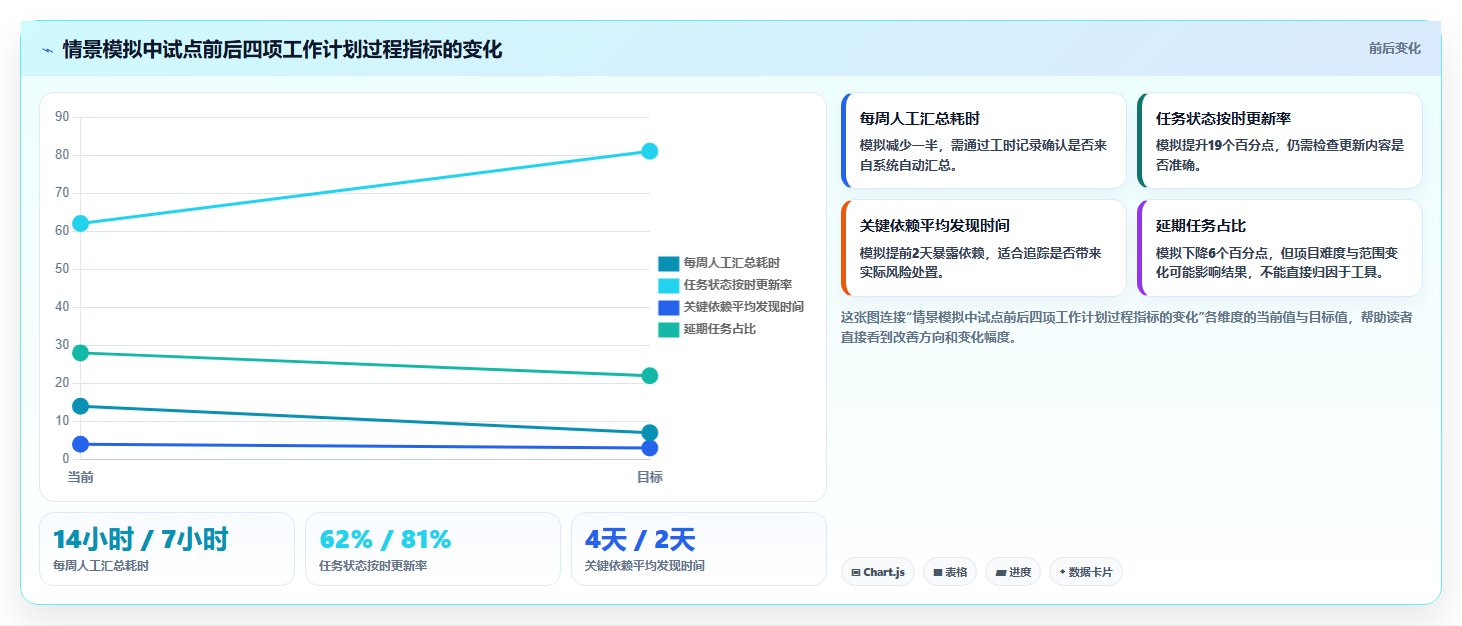The height and width of the screenshot is (626, 1462).
Task: Click the y-axis value 90
Action: click(62, 117)
